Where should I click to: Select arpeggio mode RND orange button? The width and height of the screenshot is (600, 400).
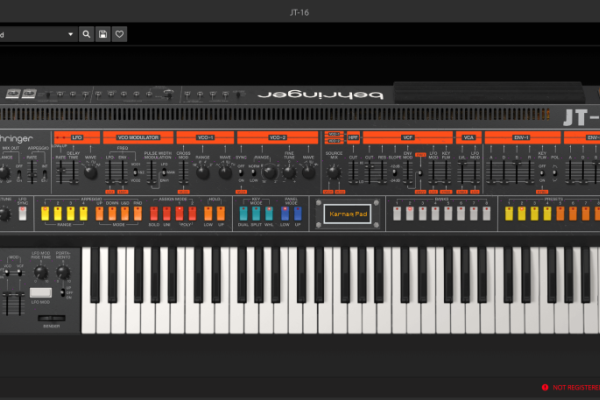138,214
